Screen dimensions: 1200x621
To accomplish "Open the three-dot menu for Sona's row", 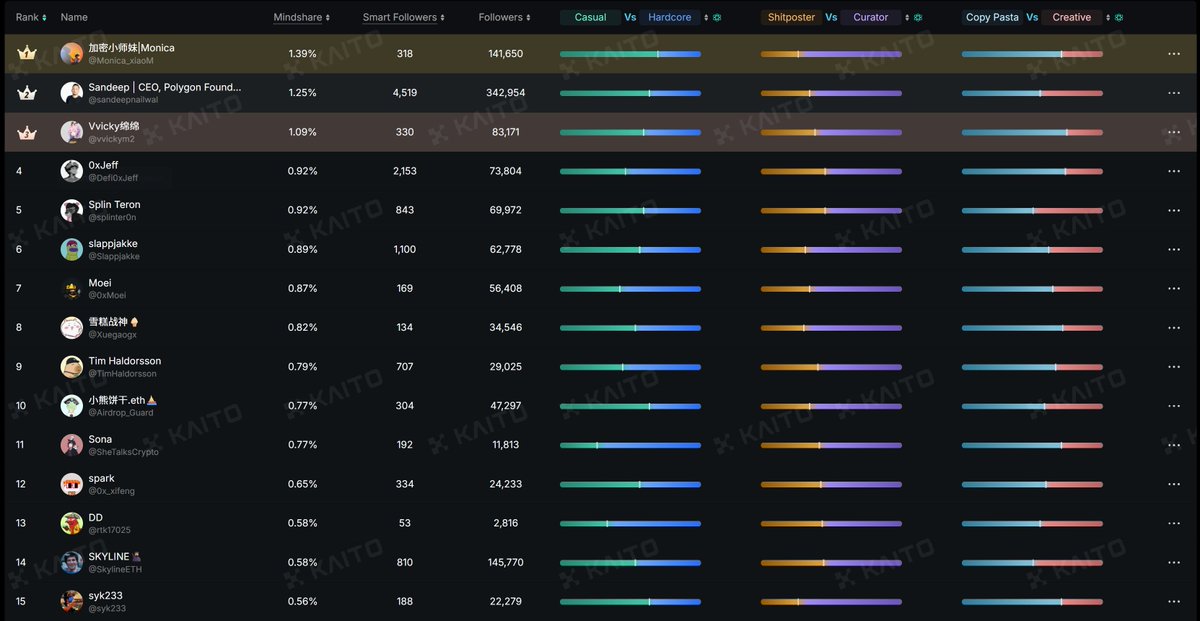I will pos(1174,445).
